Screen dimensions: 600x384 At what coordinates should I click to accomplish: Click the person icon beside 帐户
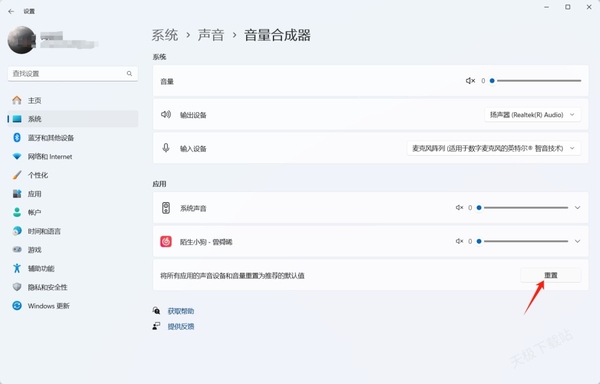coord(17,212)
